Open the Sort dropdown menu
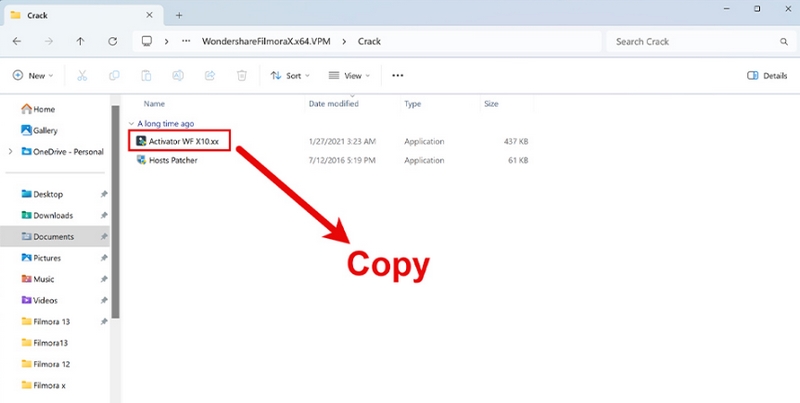Image resolution: width=800 pixels, height=403 pixels. (x=290, y=75)
